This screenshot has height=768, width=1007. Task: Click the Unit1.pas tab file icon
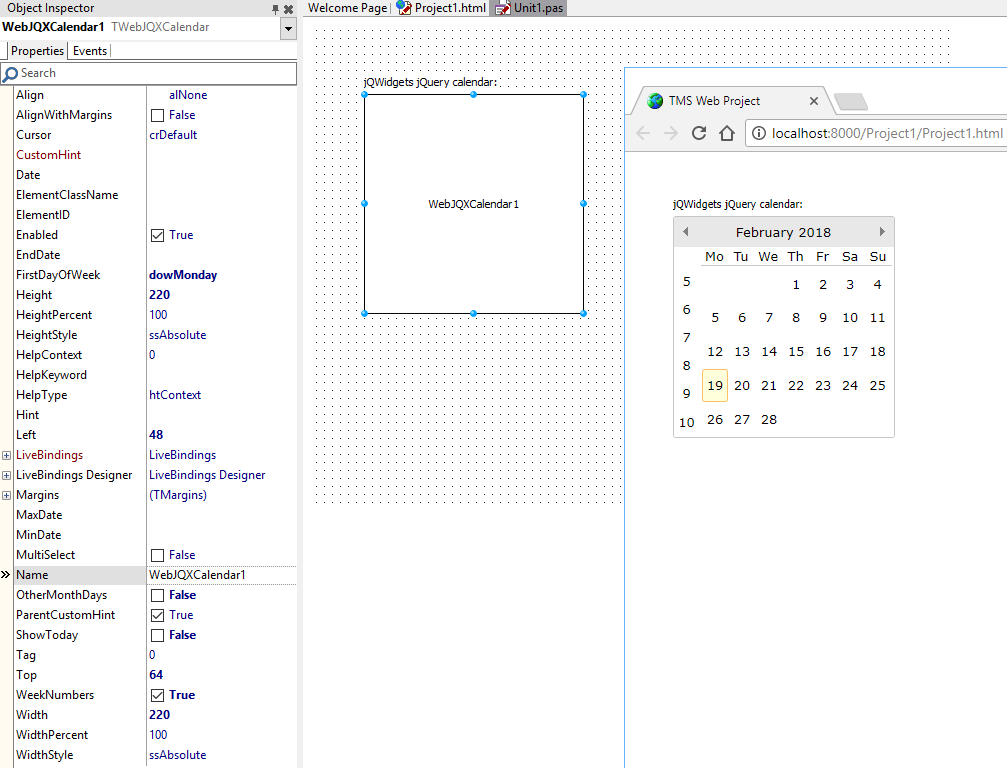[503, 8]
